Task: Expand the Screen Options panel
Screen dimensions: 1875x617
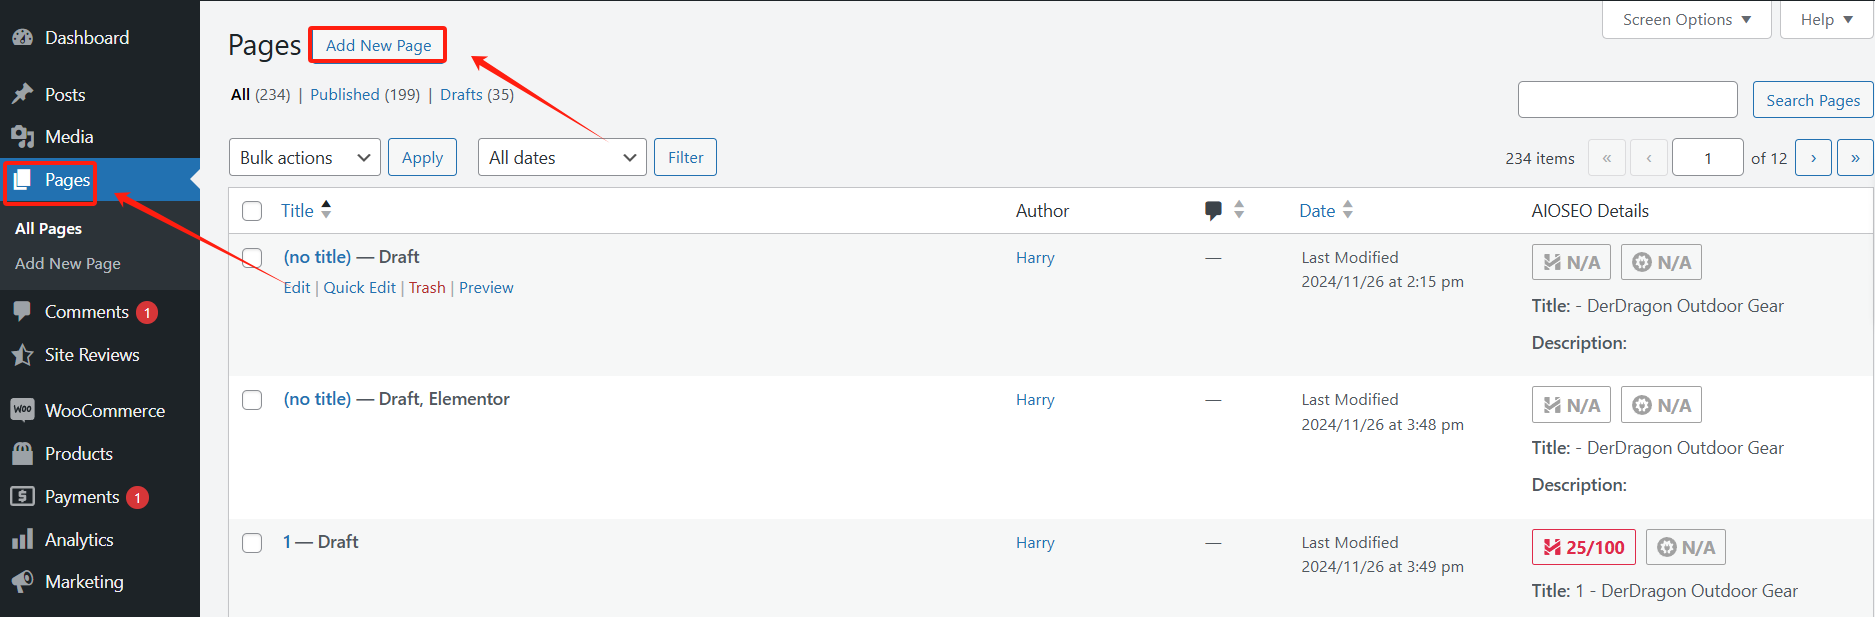Action: coord(1686,20)
